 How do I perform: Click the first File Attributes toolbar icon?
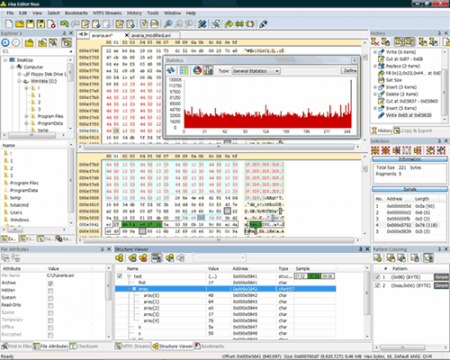[5, 258]
